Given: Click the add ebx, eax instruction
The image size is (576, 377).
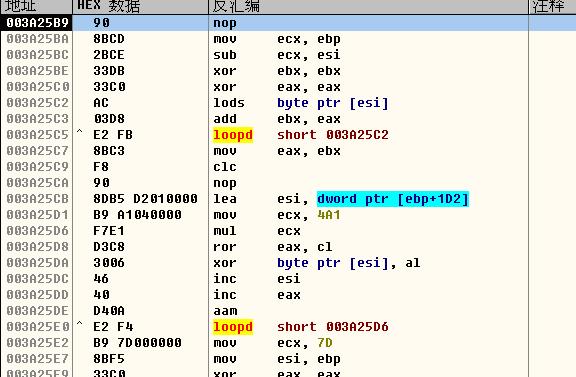Looking at the screenshot, I should click(x=277, y=119).
